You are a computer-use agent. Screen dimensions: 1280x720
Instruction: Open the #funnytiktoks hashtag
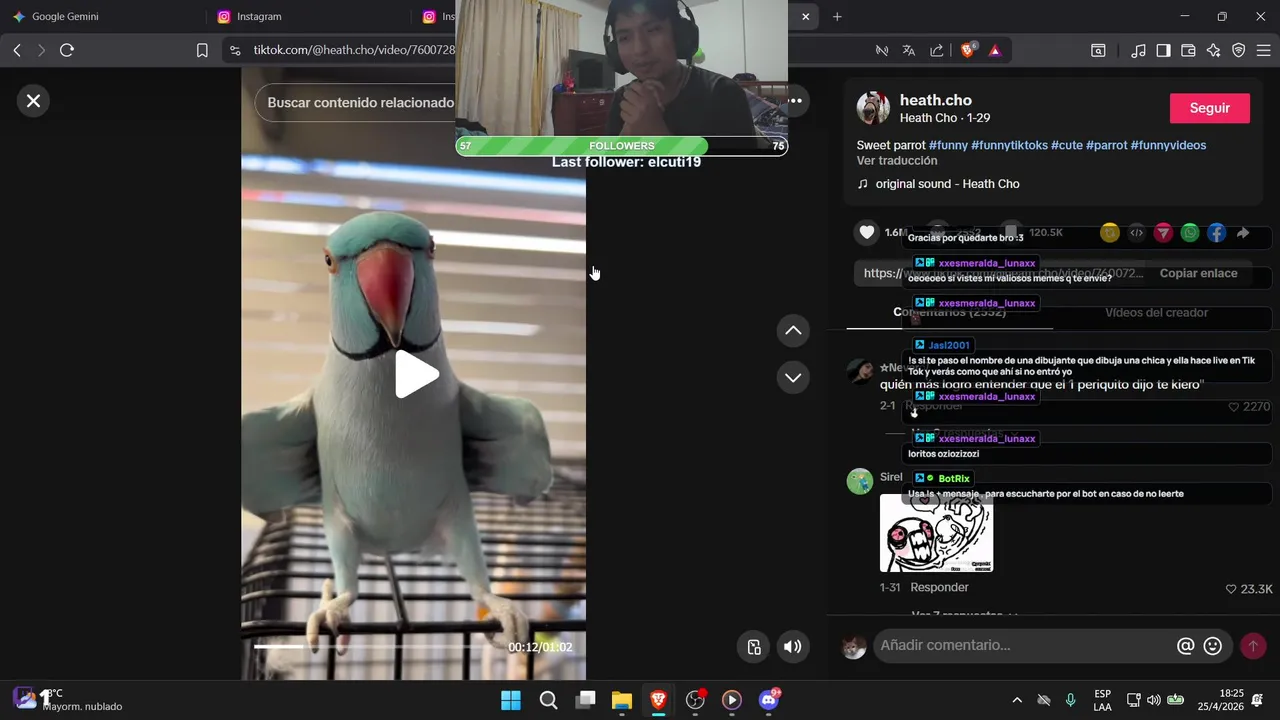1009,145
